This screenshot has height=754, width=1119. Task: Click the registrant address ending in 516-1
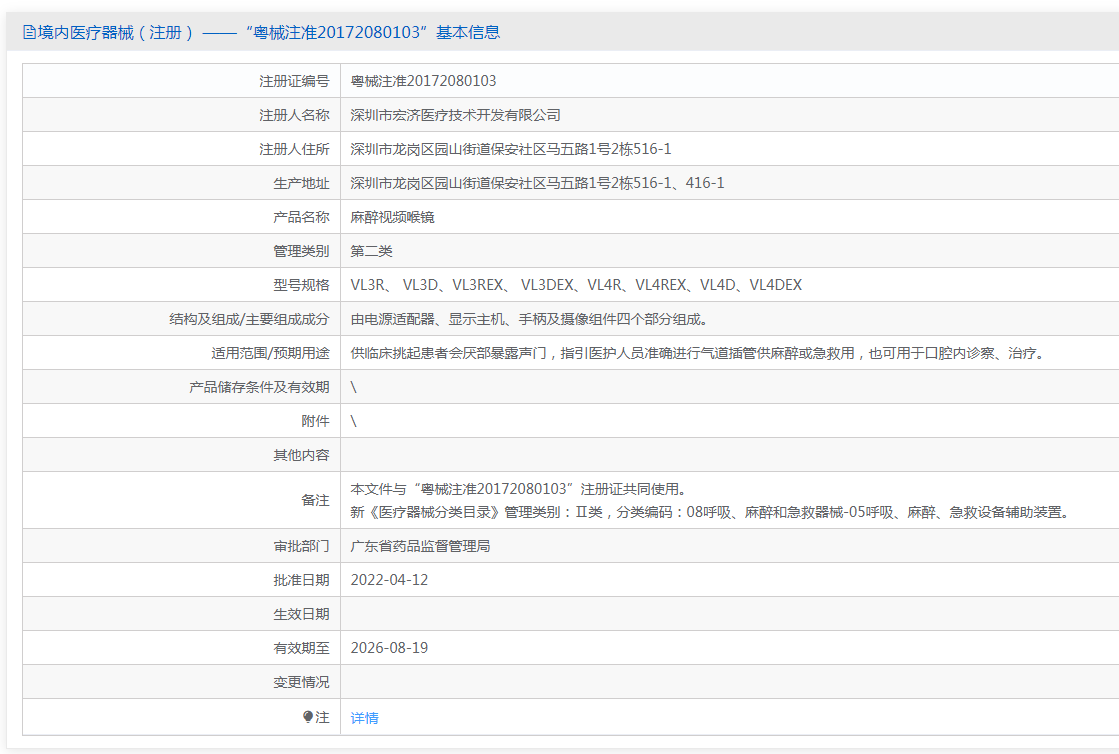pyautogui.click(x=510, y=149)
